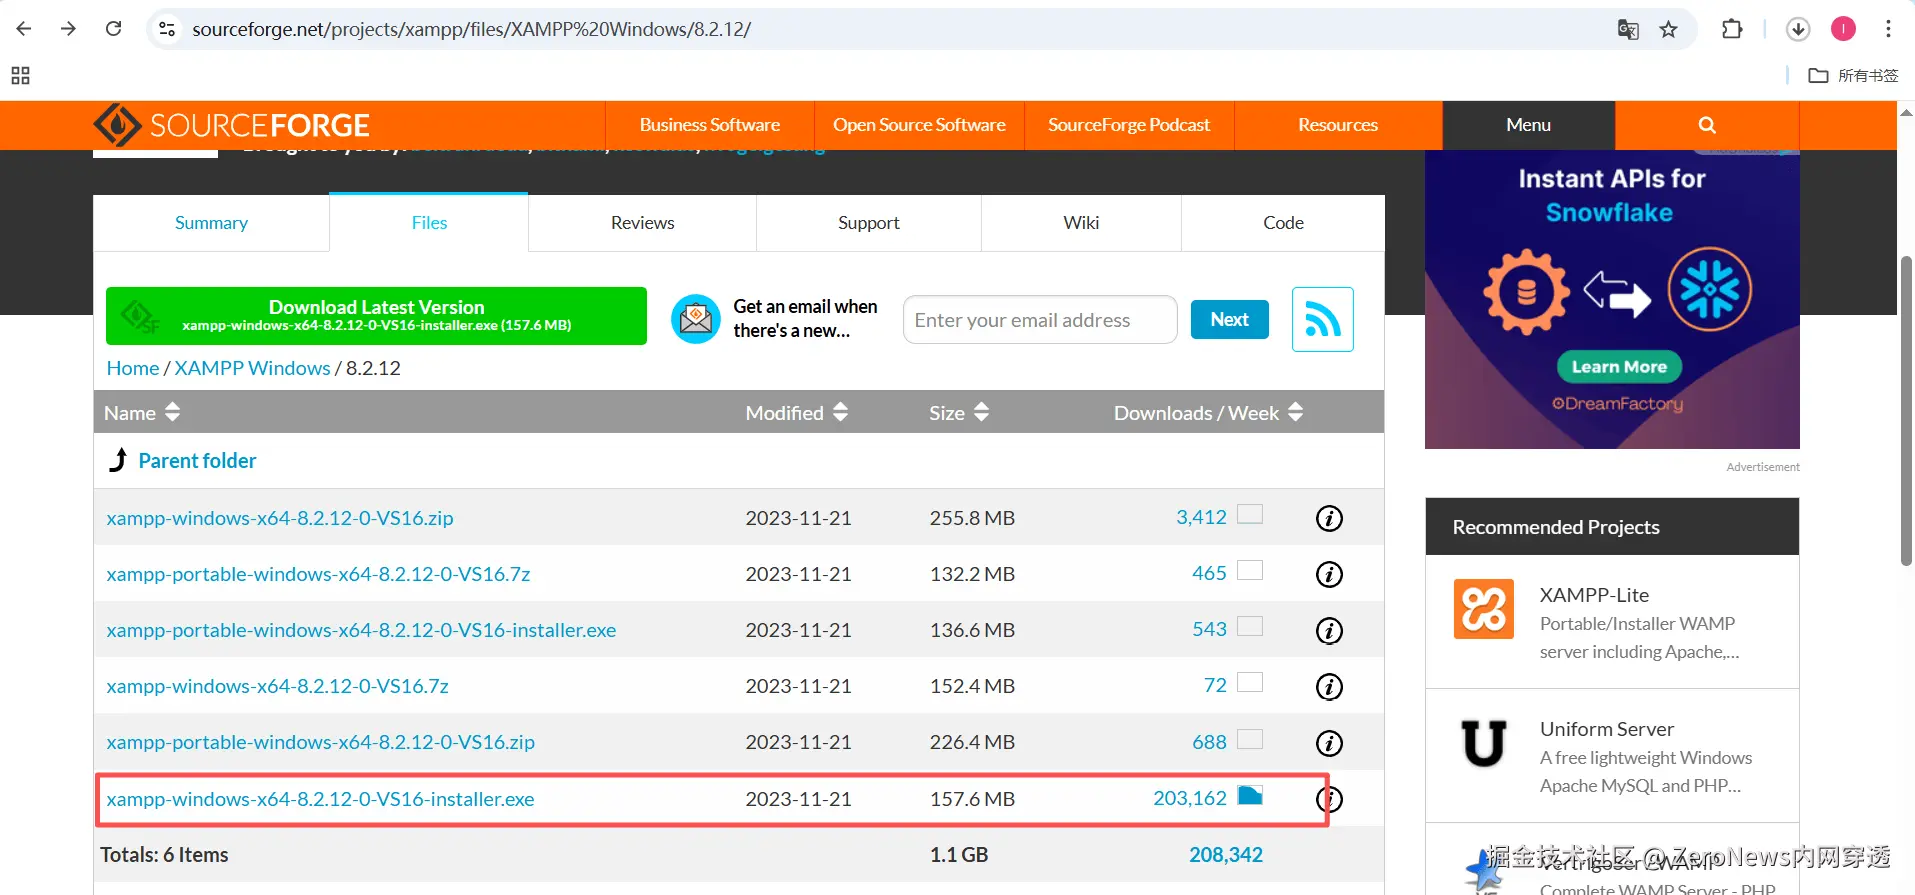Download xampp-windows-x64-8.2.12-0-VS16-installer.exe
Image resolution: width=1915 pixels, height=895 pixels.
(x=320, y=799)
